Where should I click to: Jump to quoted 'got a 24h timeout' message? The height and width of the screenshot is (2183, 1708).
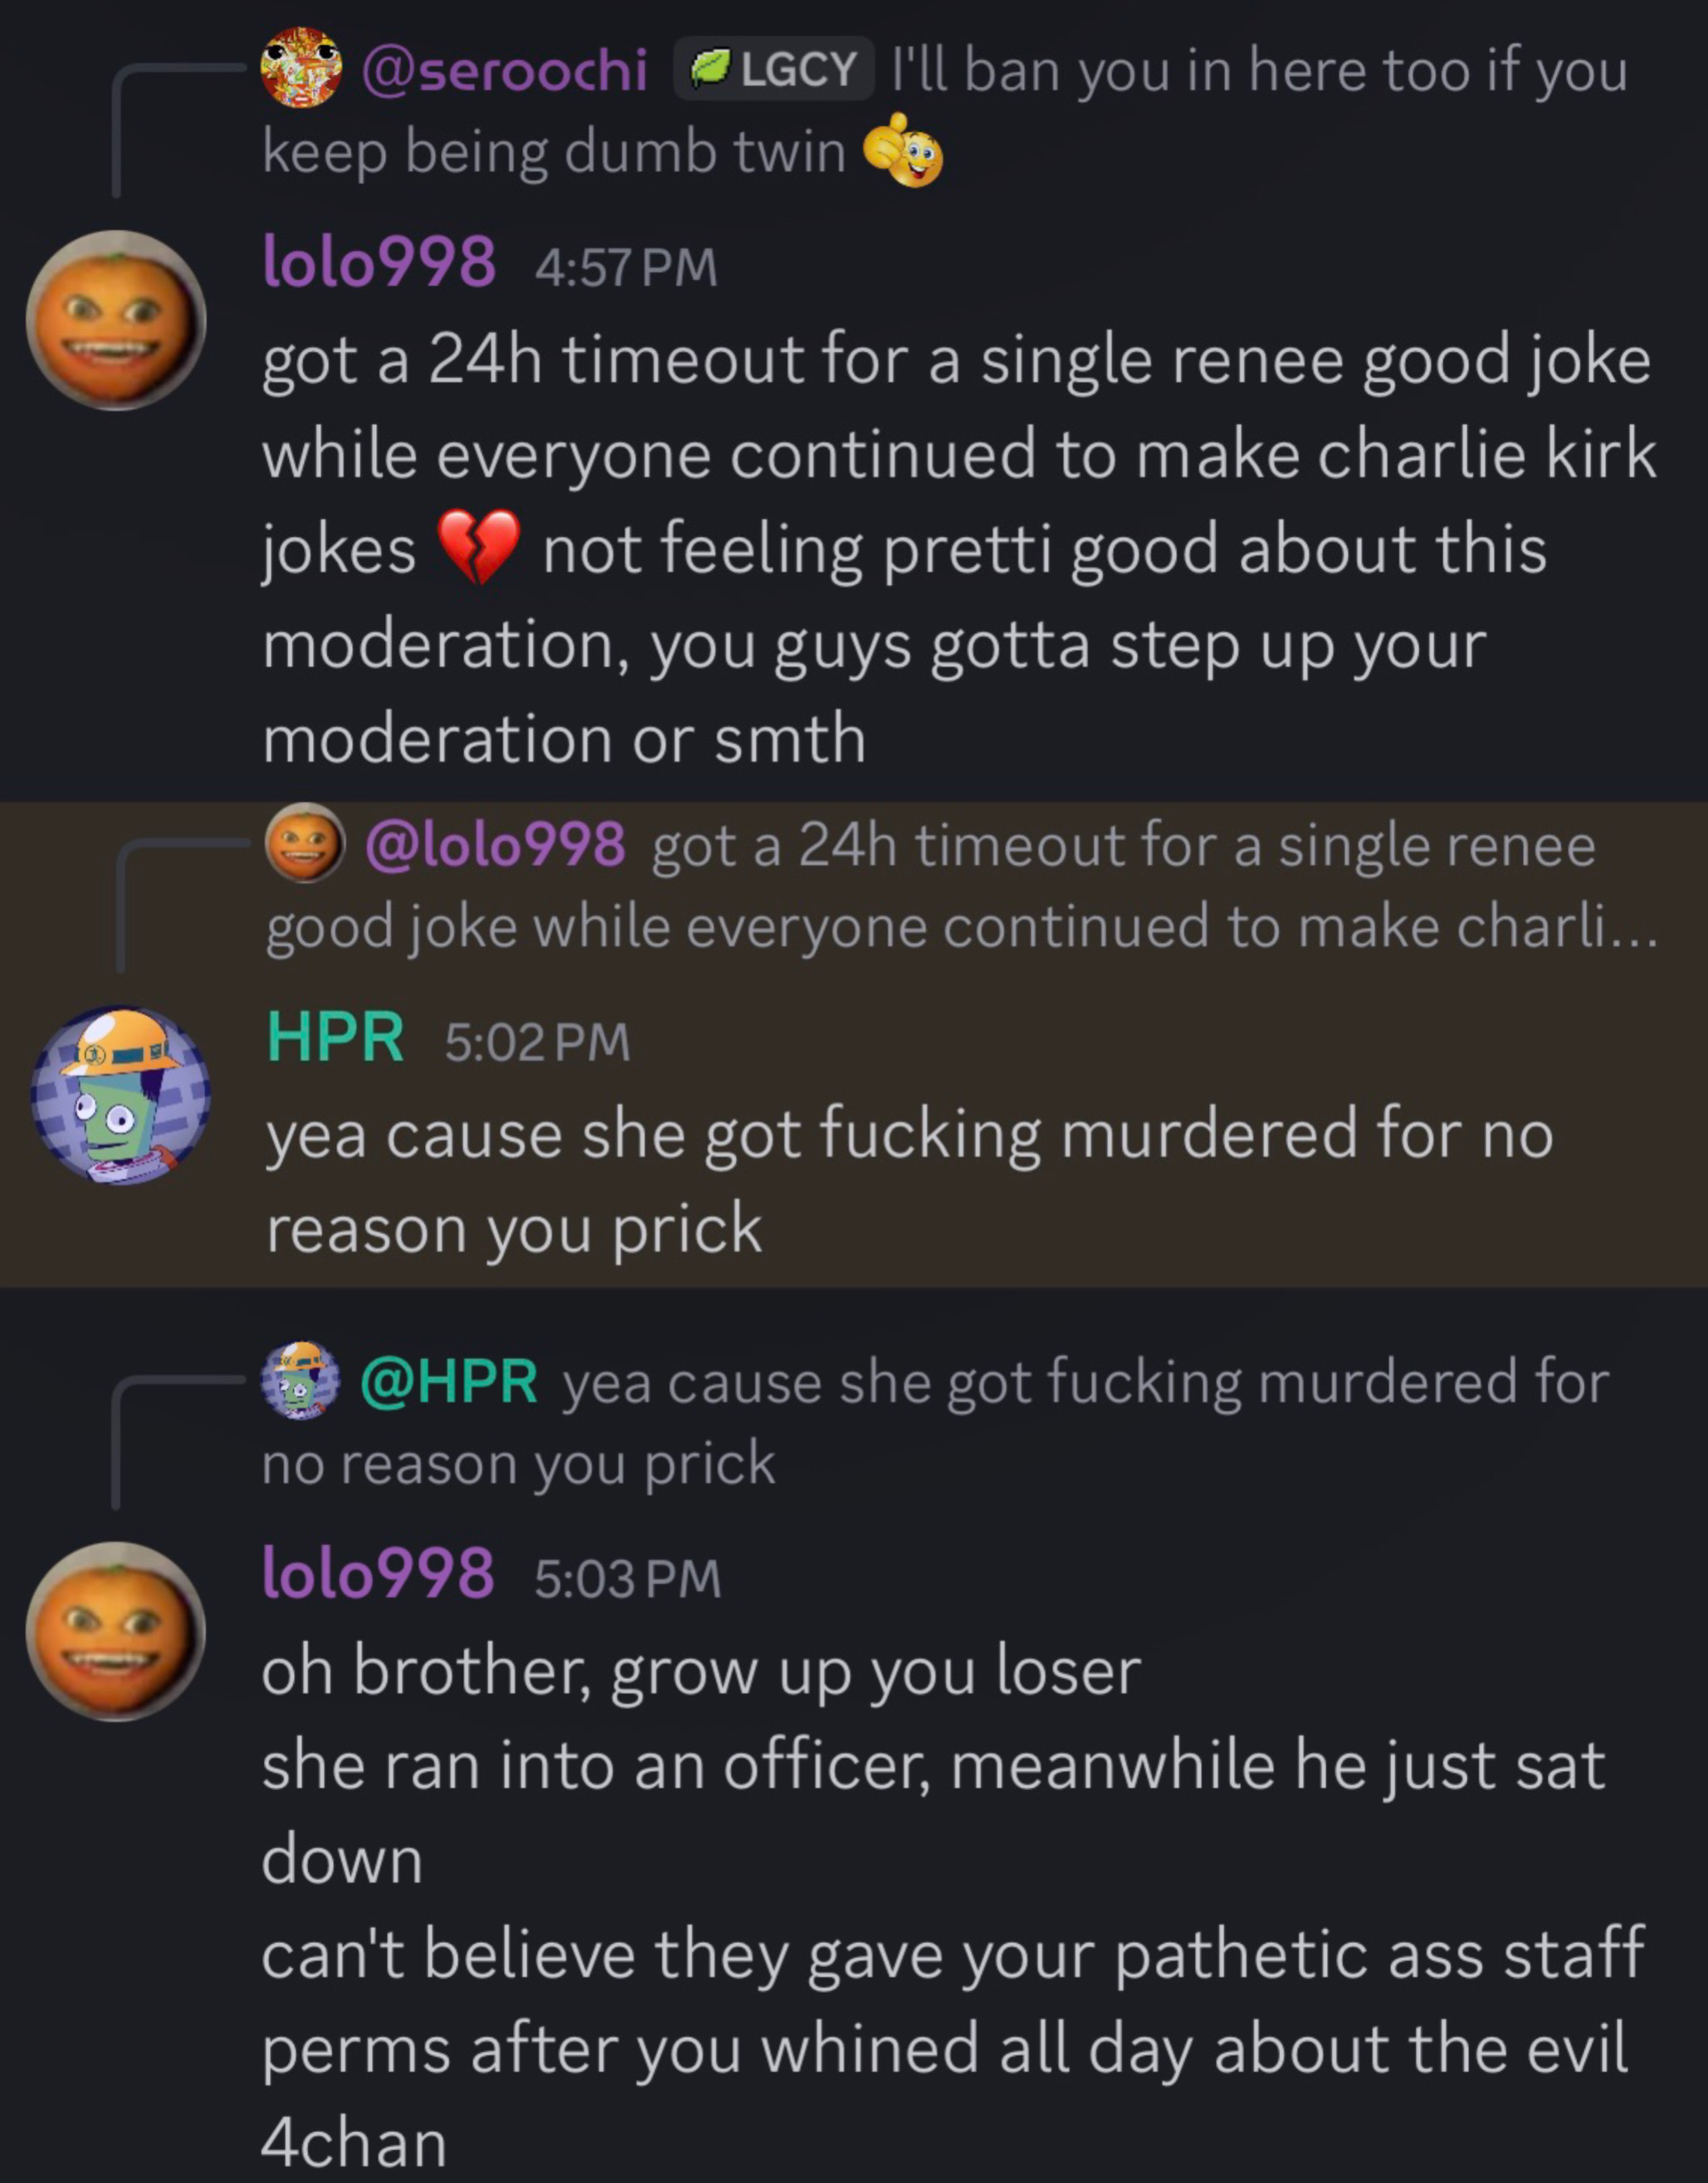(x=960, y=885)
